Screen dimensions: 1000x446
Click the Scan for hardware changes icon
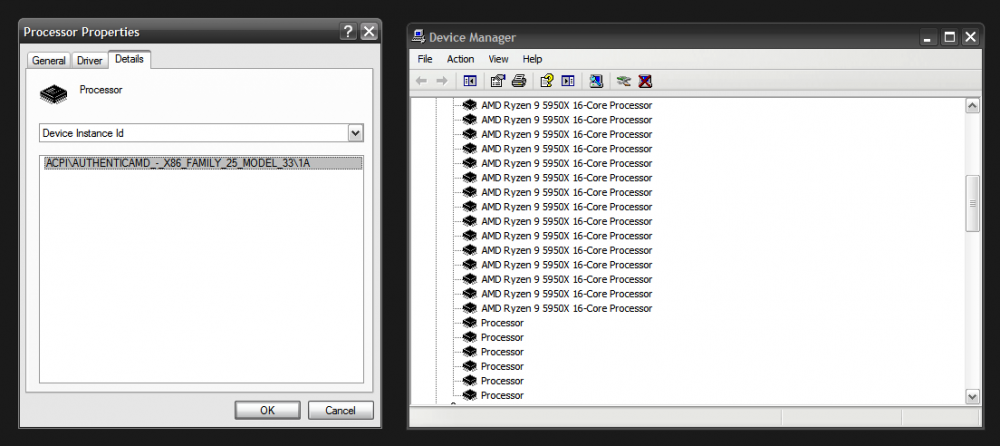click(596, 81)
